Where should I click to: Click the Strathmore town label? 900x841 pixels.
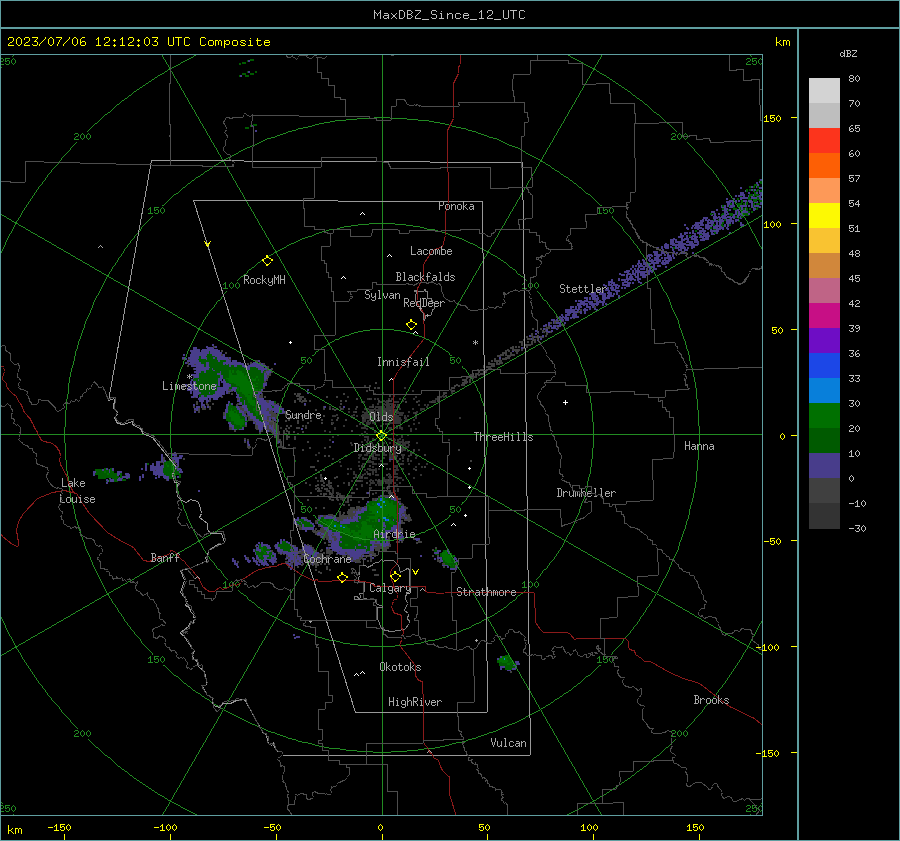(x=486, y=592)
